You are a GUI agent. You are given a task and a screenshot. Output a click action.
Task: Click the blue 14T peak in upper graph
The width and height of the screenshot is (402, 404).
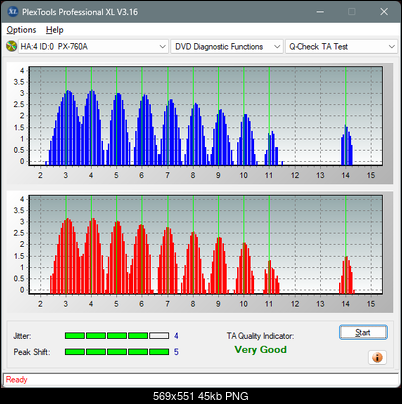coord(347,145)
